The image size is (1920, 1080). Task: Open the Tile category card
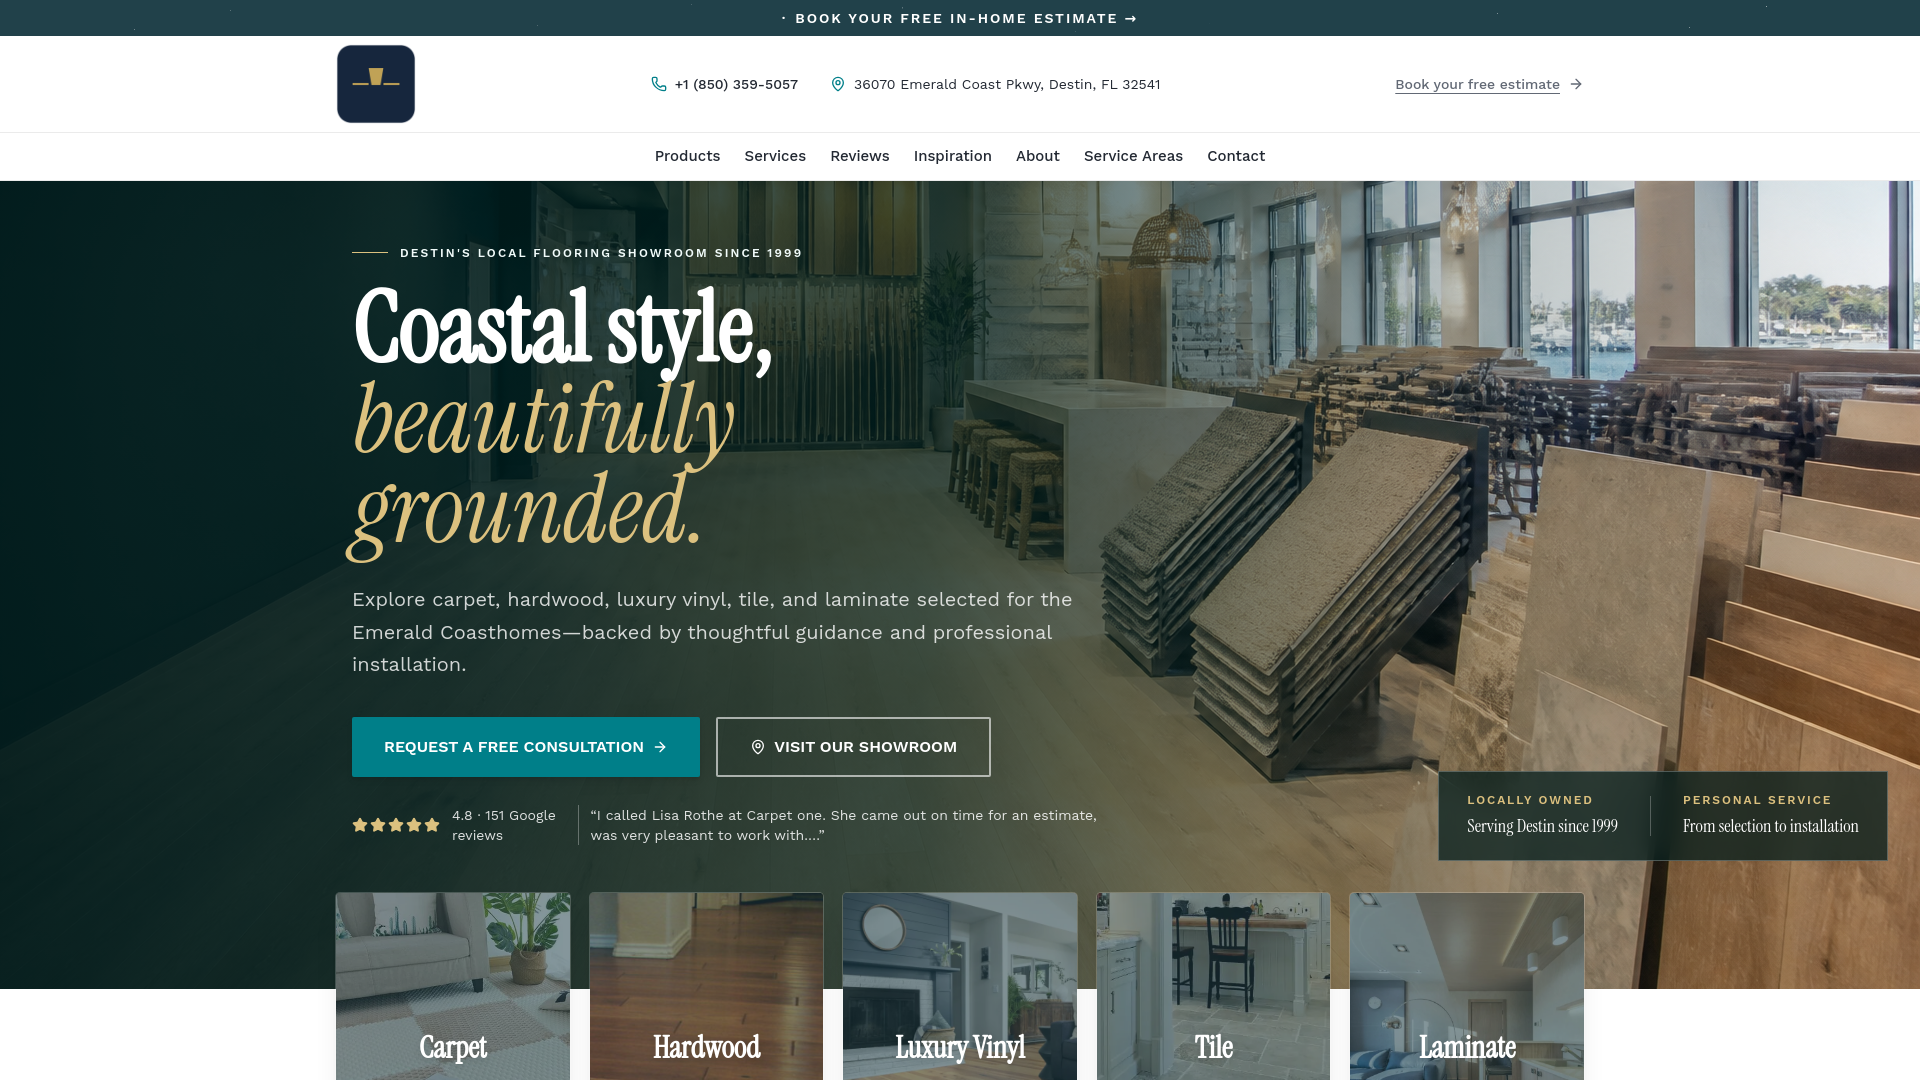[x=1213, y=986]
